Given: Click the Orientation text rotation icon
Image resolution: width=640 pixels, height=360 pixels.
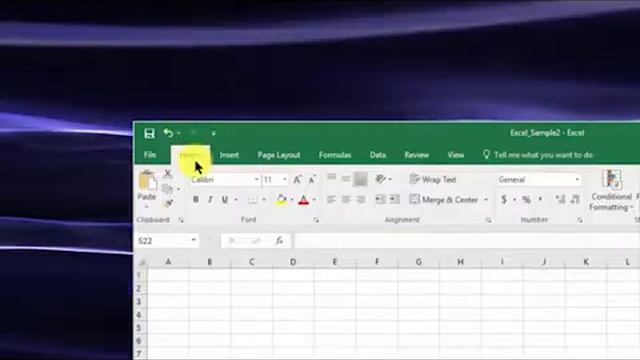Looking at the screenshot, I should coord(381,179).
